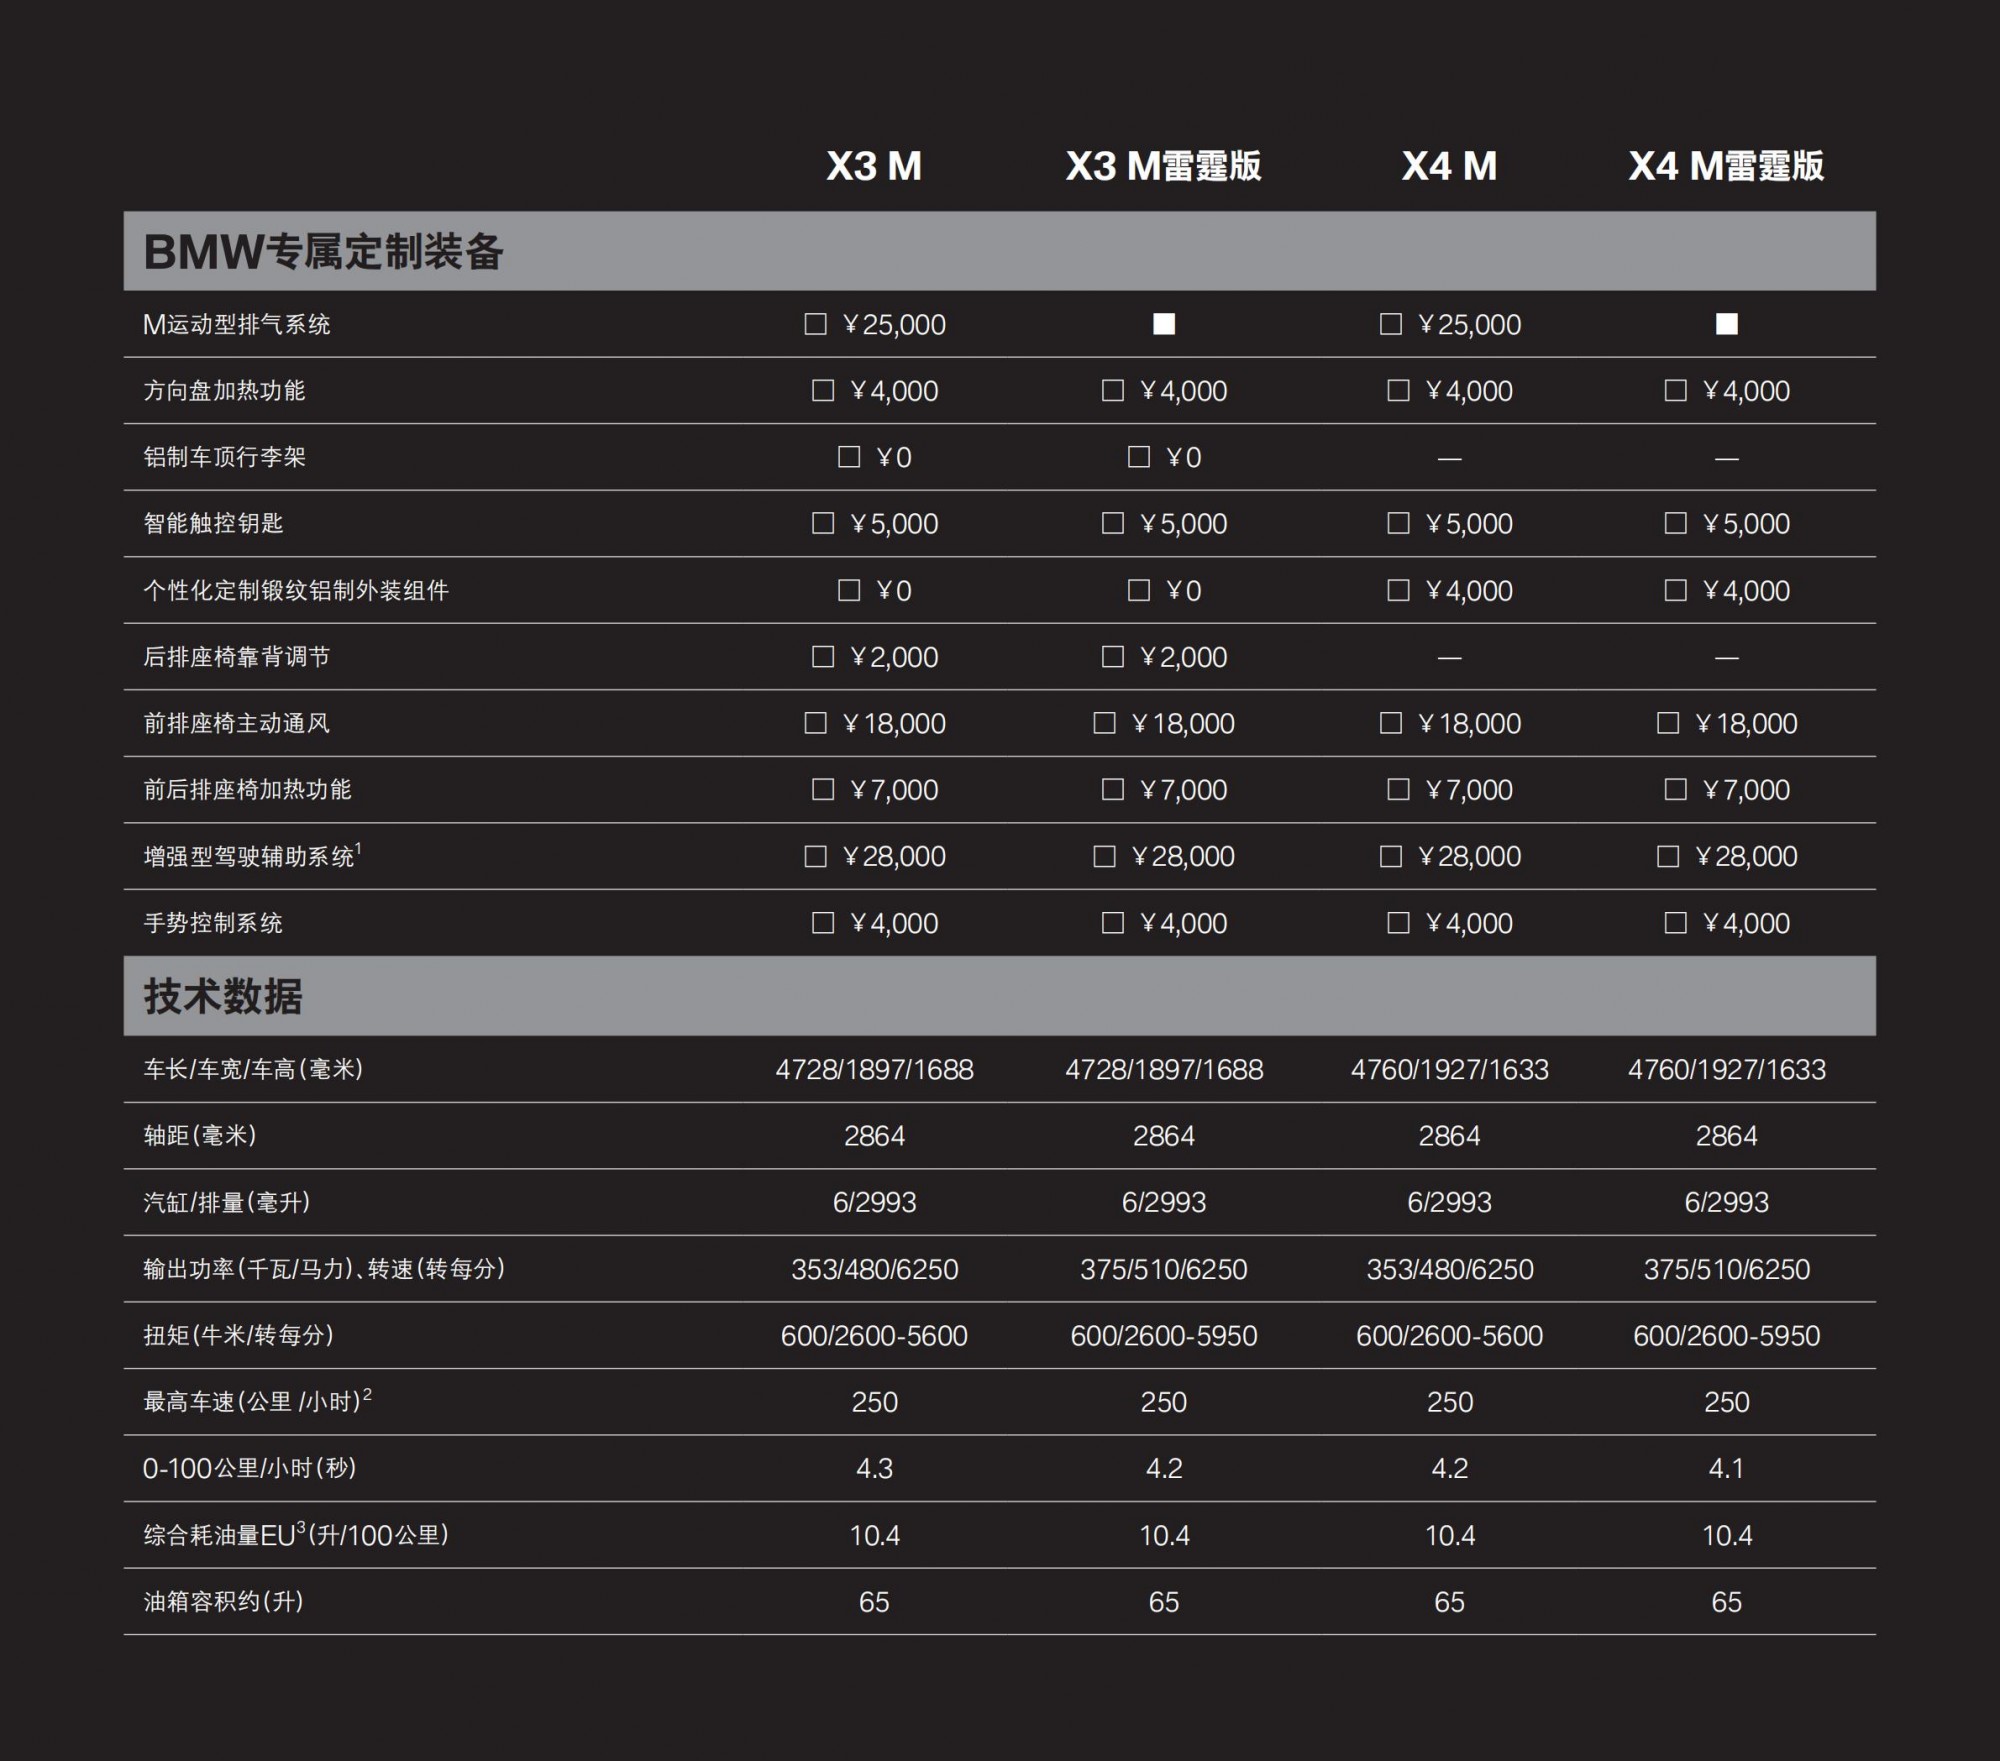Select 个性化定制锻纹铝制外装组件 for X4 M
This screenshot has width=2000, height=1761.
(1399, 590)
